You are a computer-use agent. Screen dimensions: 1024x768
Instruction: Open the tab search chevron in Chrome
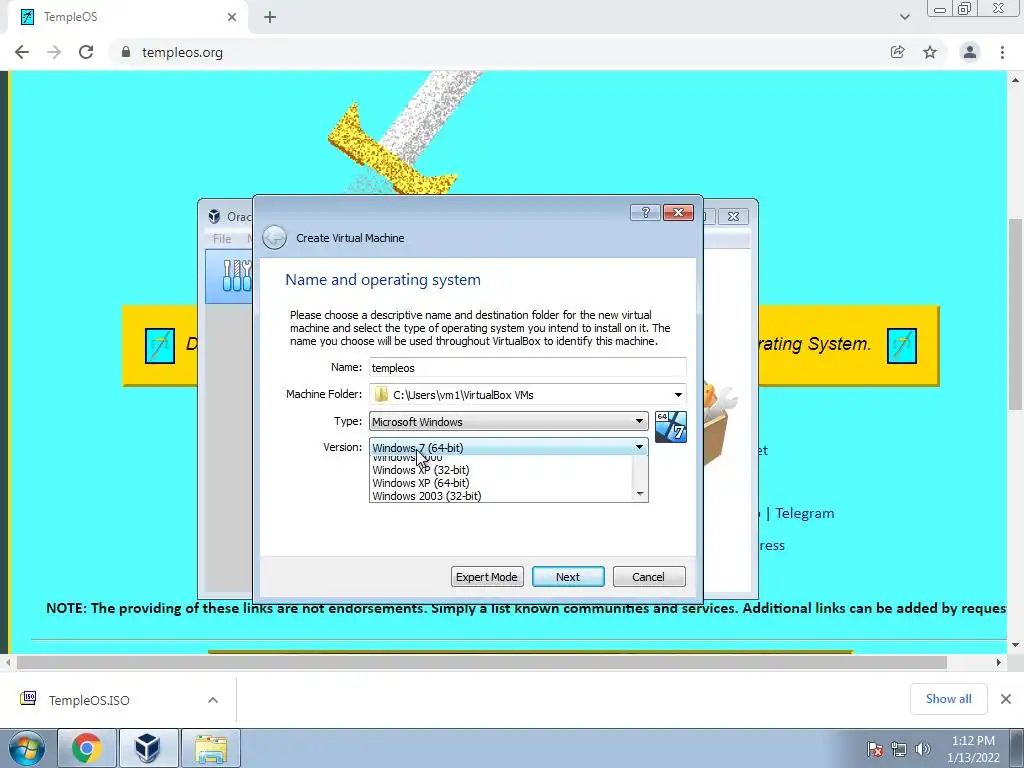pos(904,17)
